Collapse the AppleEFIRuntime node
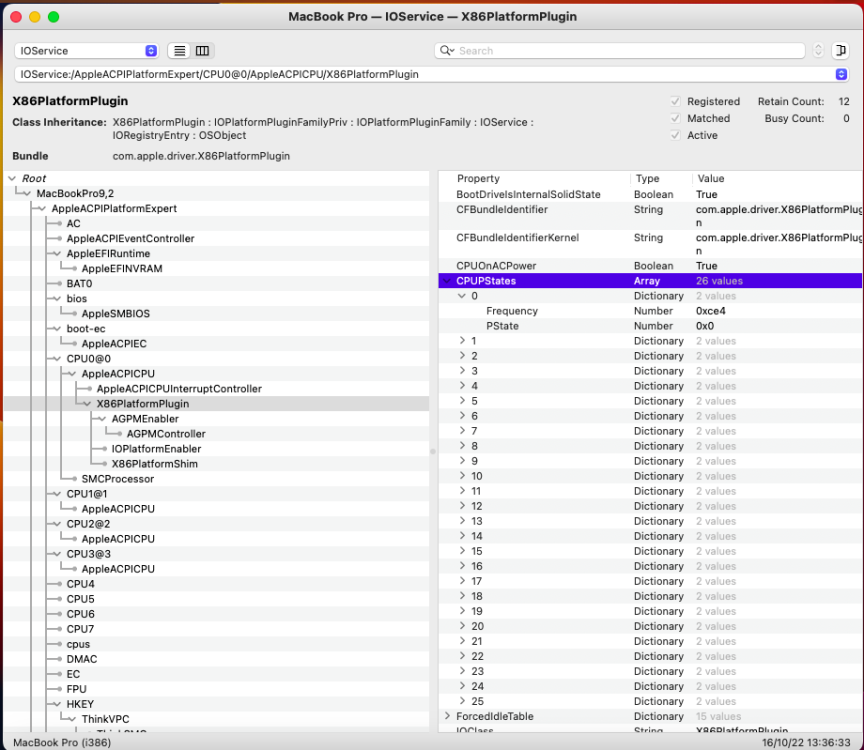 coord(57,253)
